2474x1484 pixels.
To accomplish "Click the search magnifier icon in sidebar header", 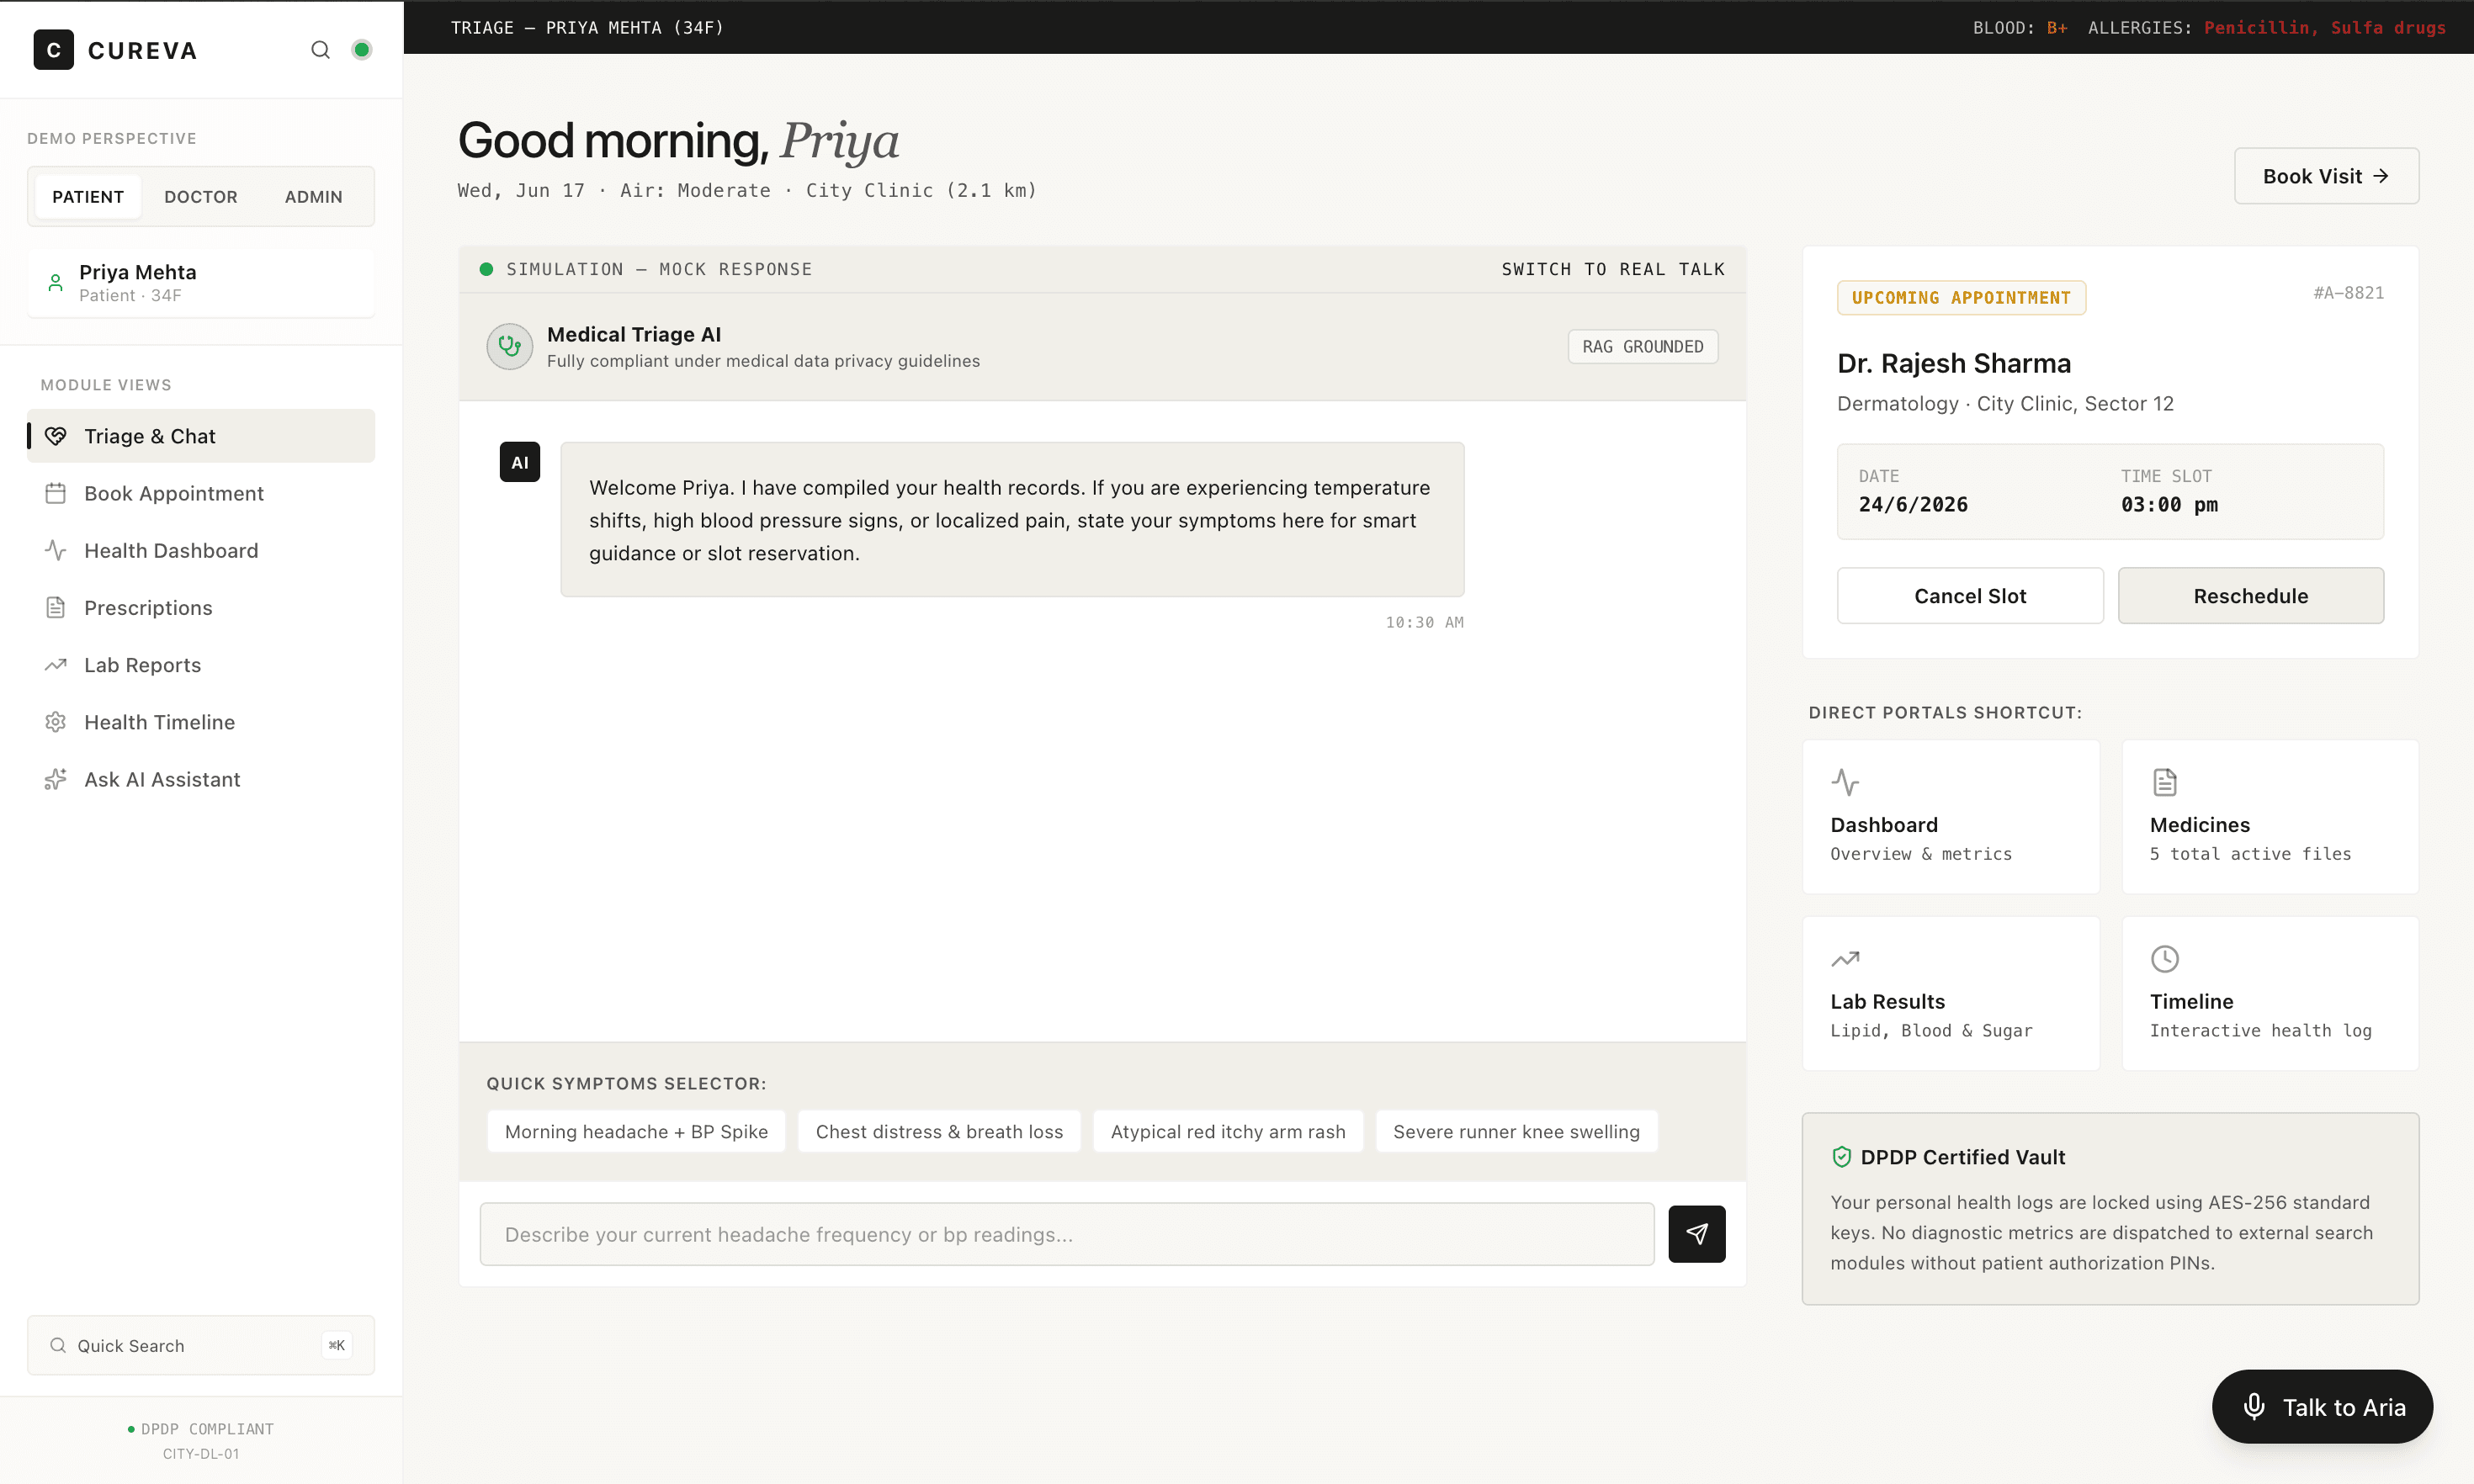I will (320, 50).
